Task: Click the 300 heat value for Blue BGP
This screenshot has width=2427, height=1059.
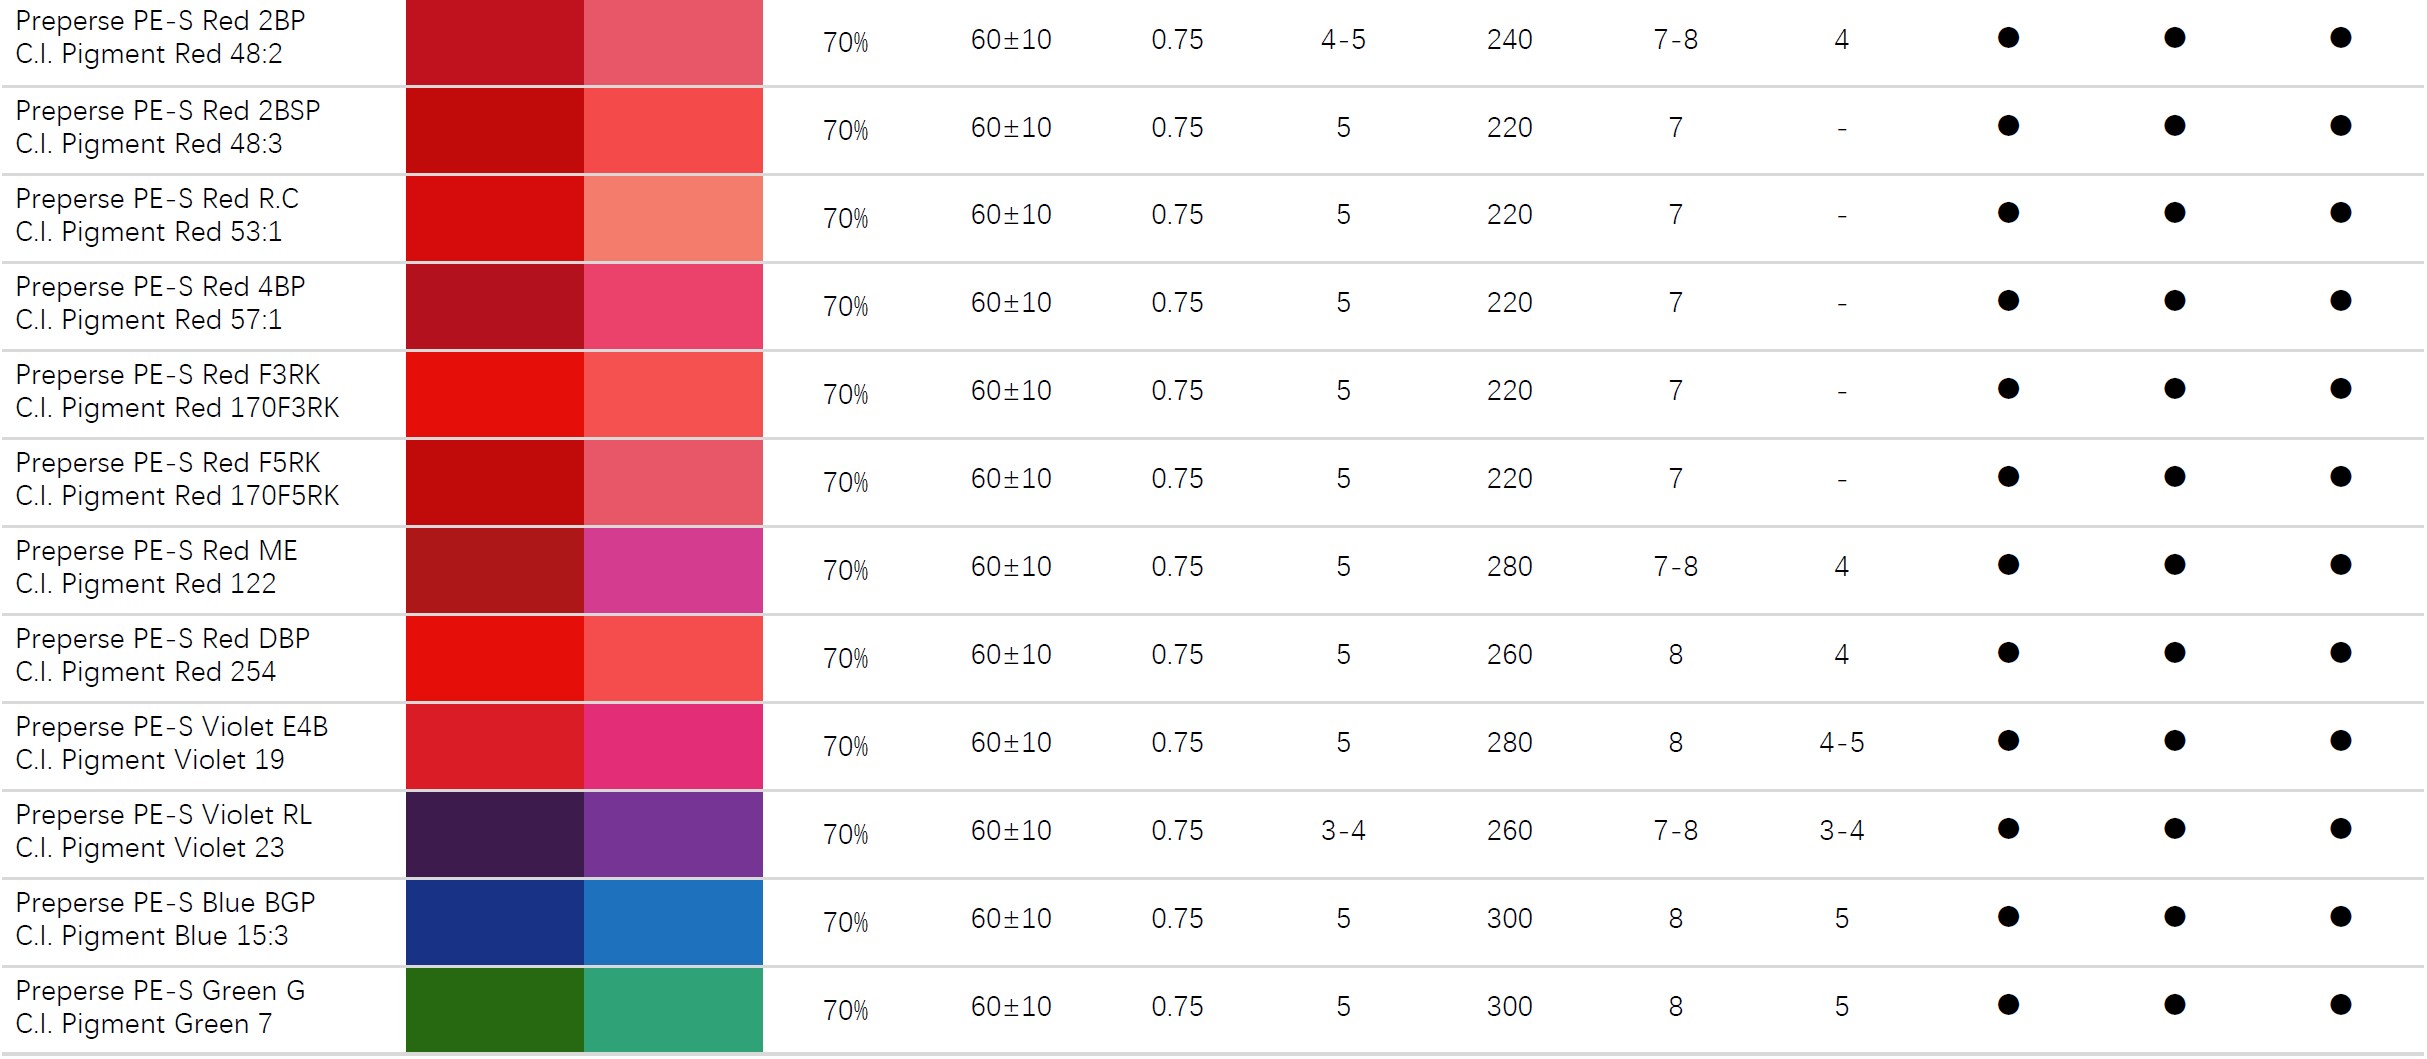Action: (1509, 919)
